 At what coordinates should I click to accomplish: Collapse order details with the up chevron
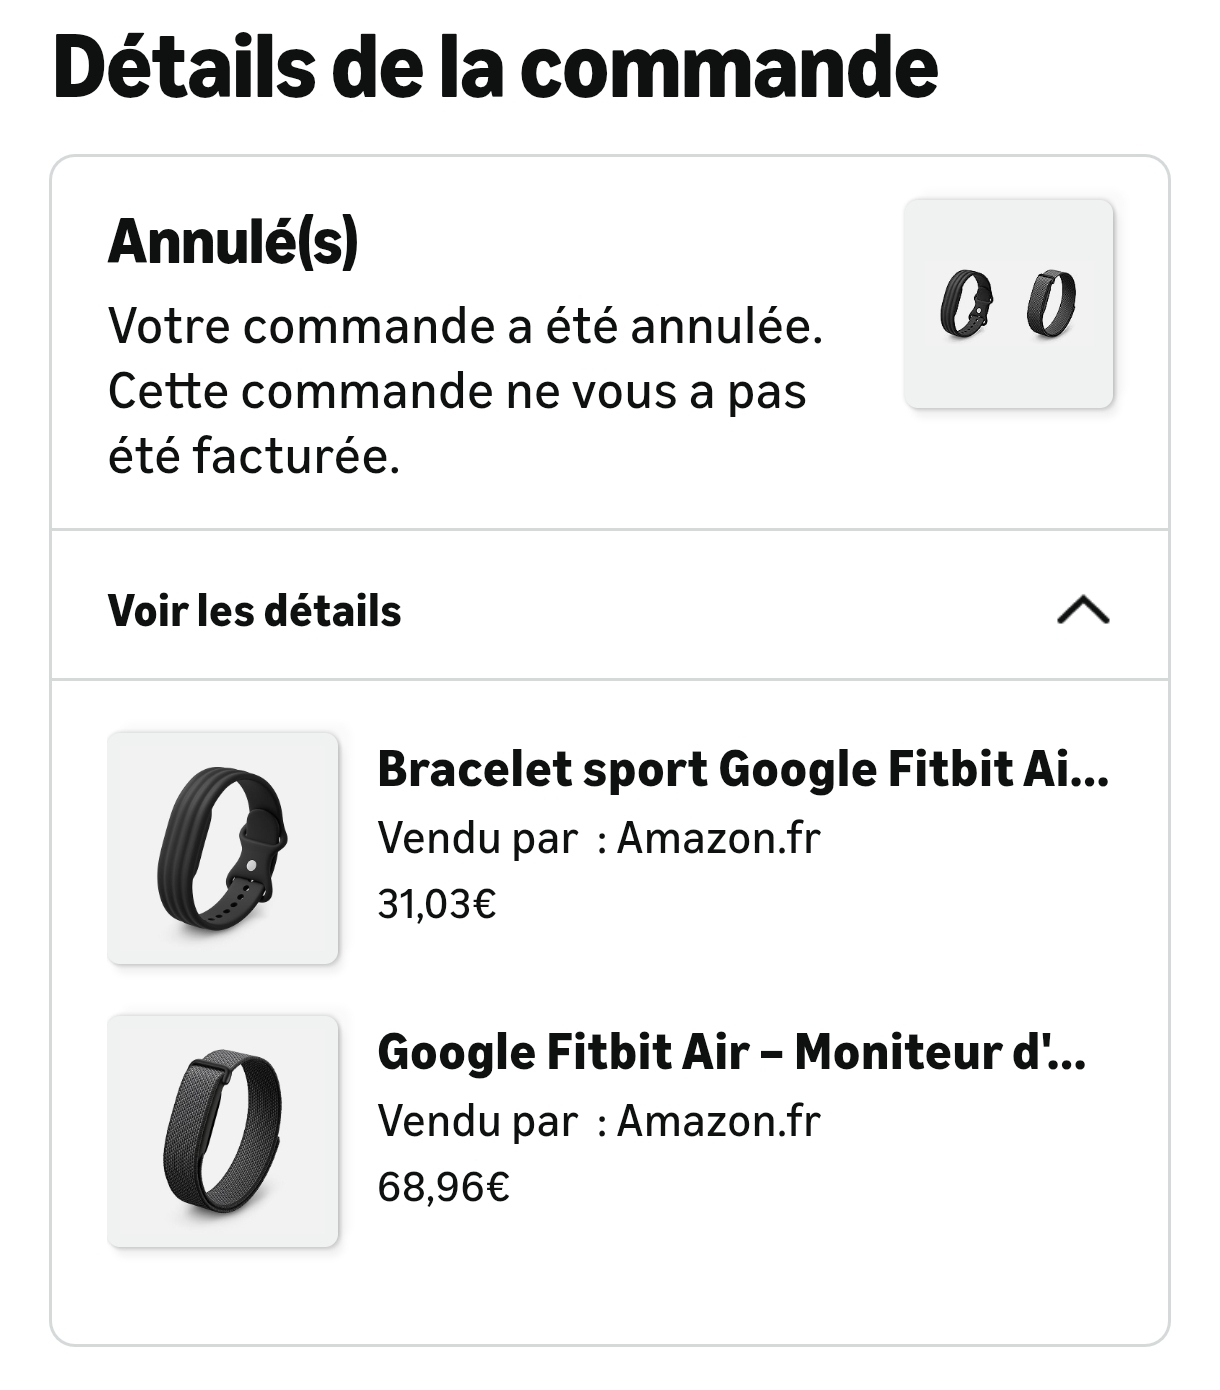[1083, 609]
